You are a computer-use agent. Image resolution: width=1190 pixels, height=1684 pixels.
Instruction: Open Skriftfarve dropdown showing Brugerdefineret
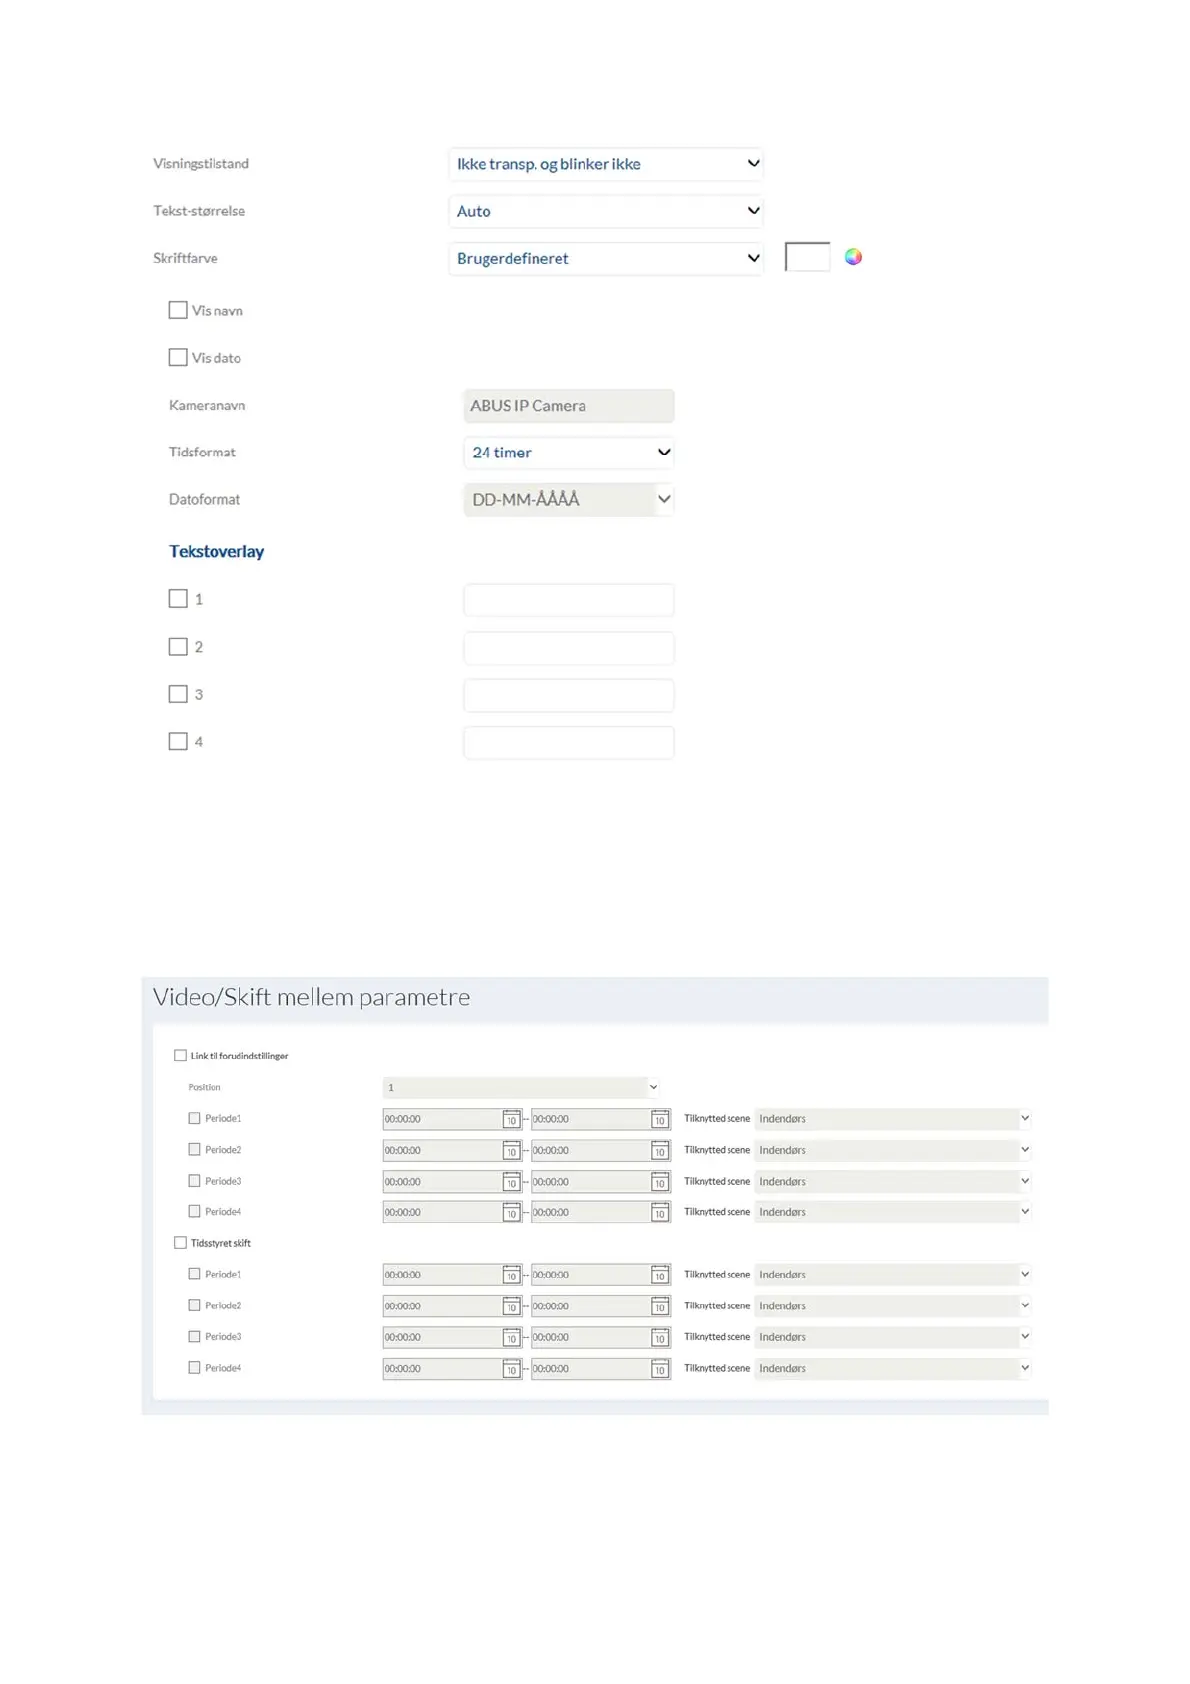click(606, 258)
